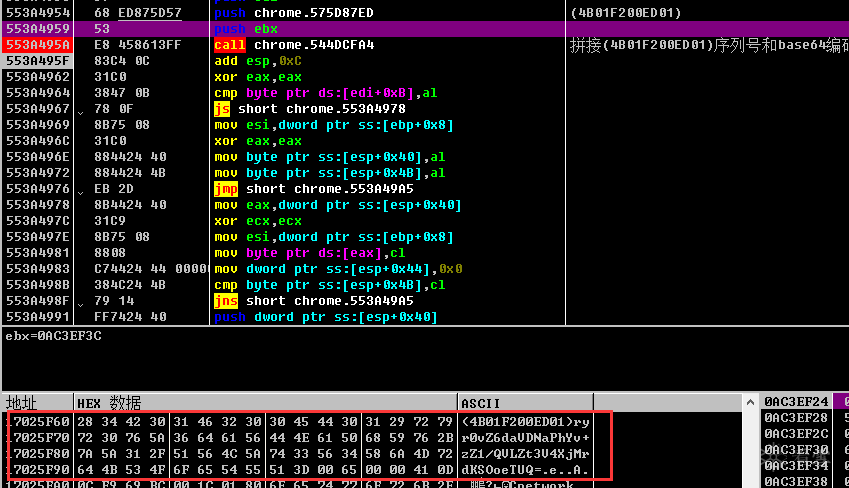Click 'mov dword ptr ss:[esp+0x44],0x0' instruction
849x488 pixels.
[x=338, y=269]
